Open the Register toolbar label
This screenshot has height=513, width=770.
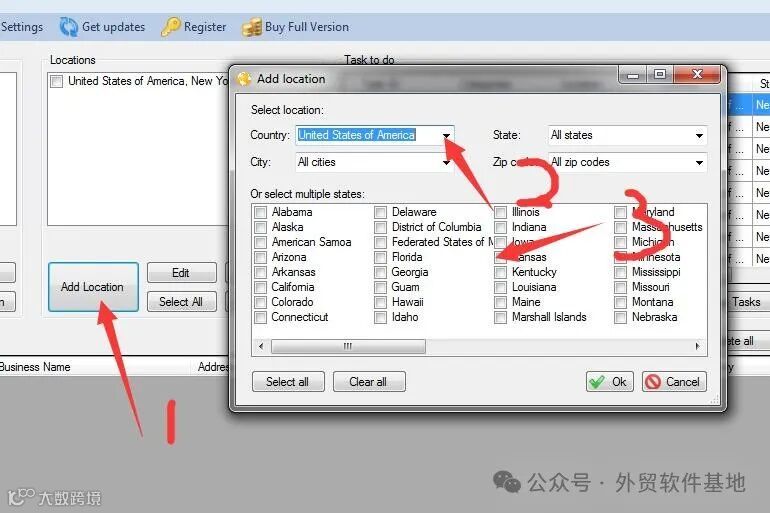click(205, 27)
